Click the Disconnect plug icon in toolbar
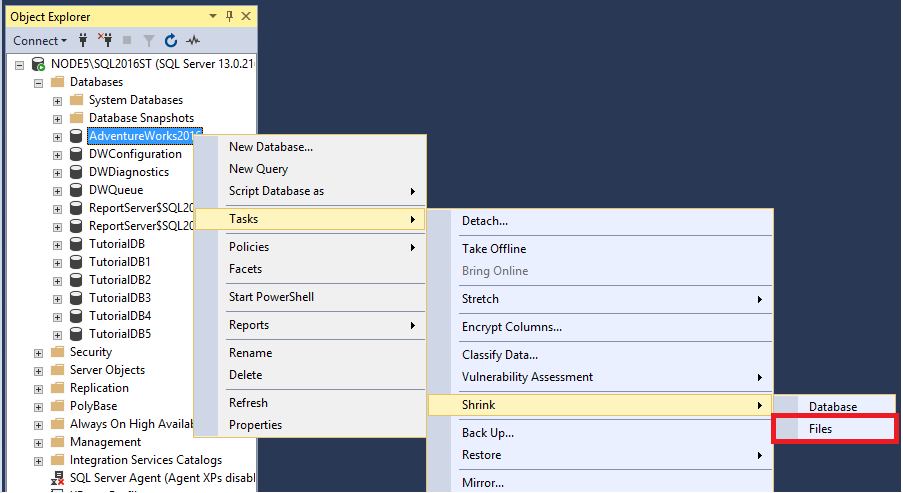 pos(105,41)
